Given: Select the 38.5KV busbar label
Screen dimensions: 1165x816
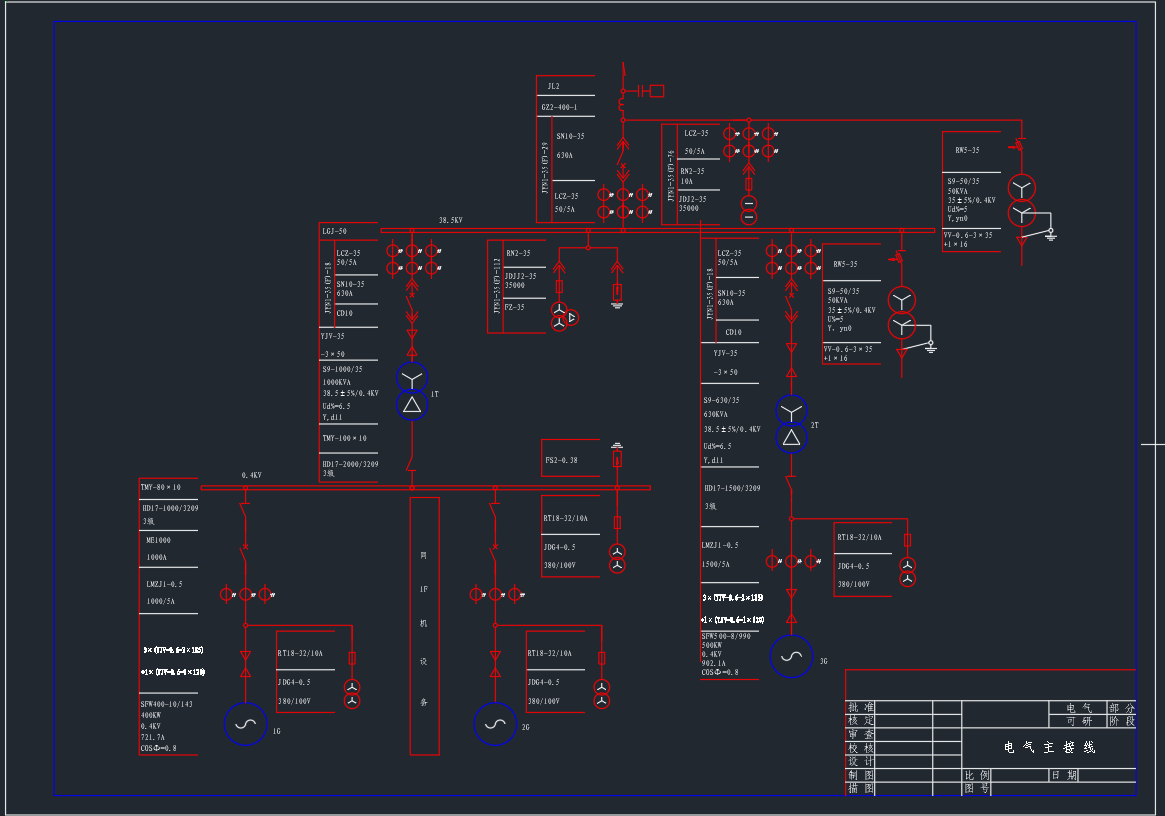Looking at the screenshot, I should click(452, 220).
